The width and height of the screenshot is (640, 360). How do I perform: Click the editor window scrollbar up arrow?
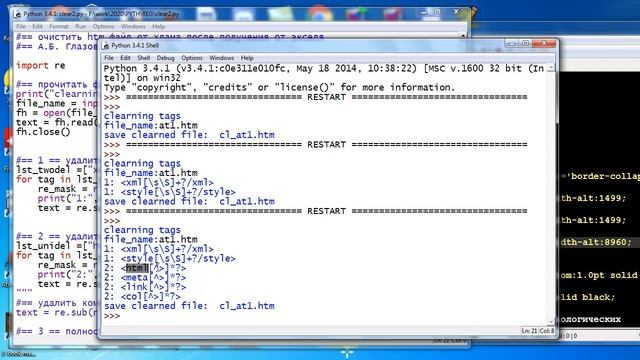pos(463,36)
